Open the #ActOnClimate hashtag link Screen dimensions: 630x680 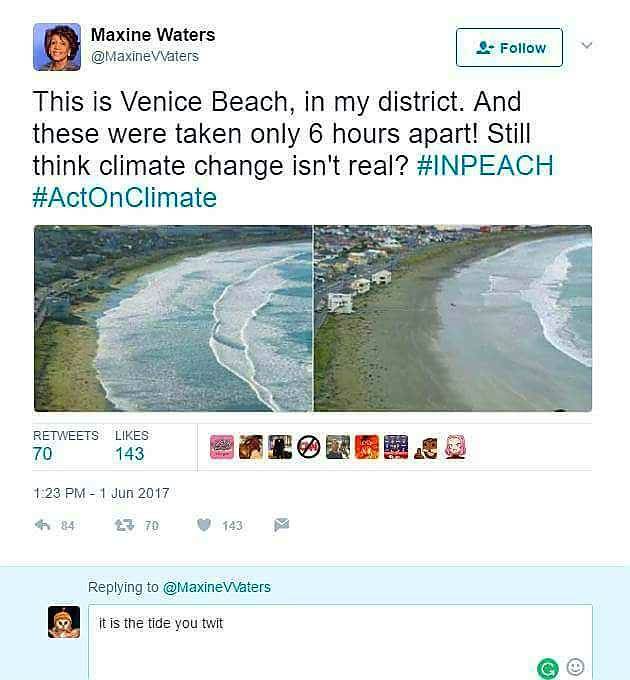[x=125, y=197]
